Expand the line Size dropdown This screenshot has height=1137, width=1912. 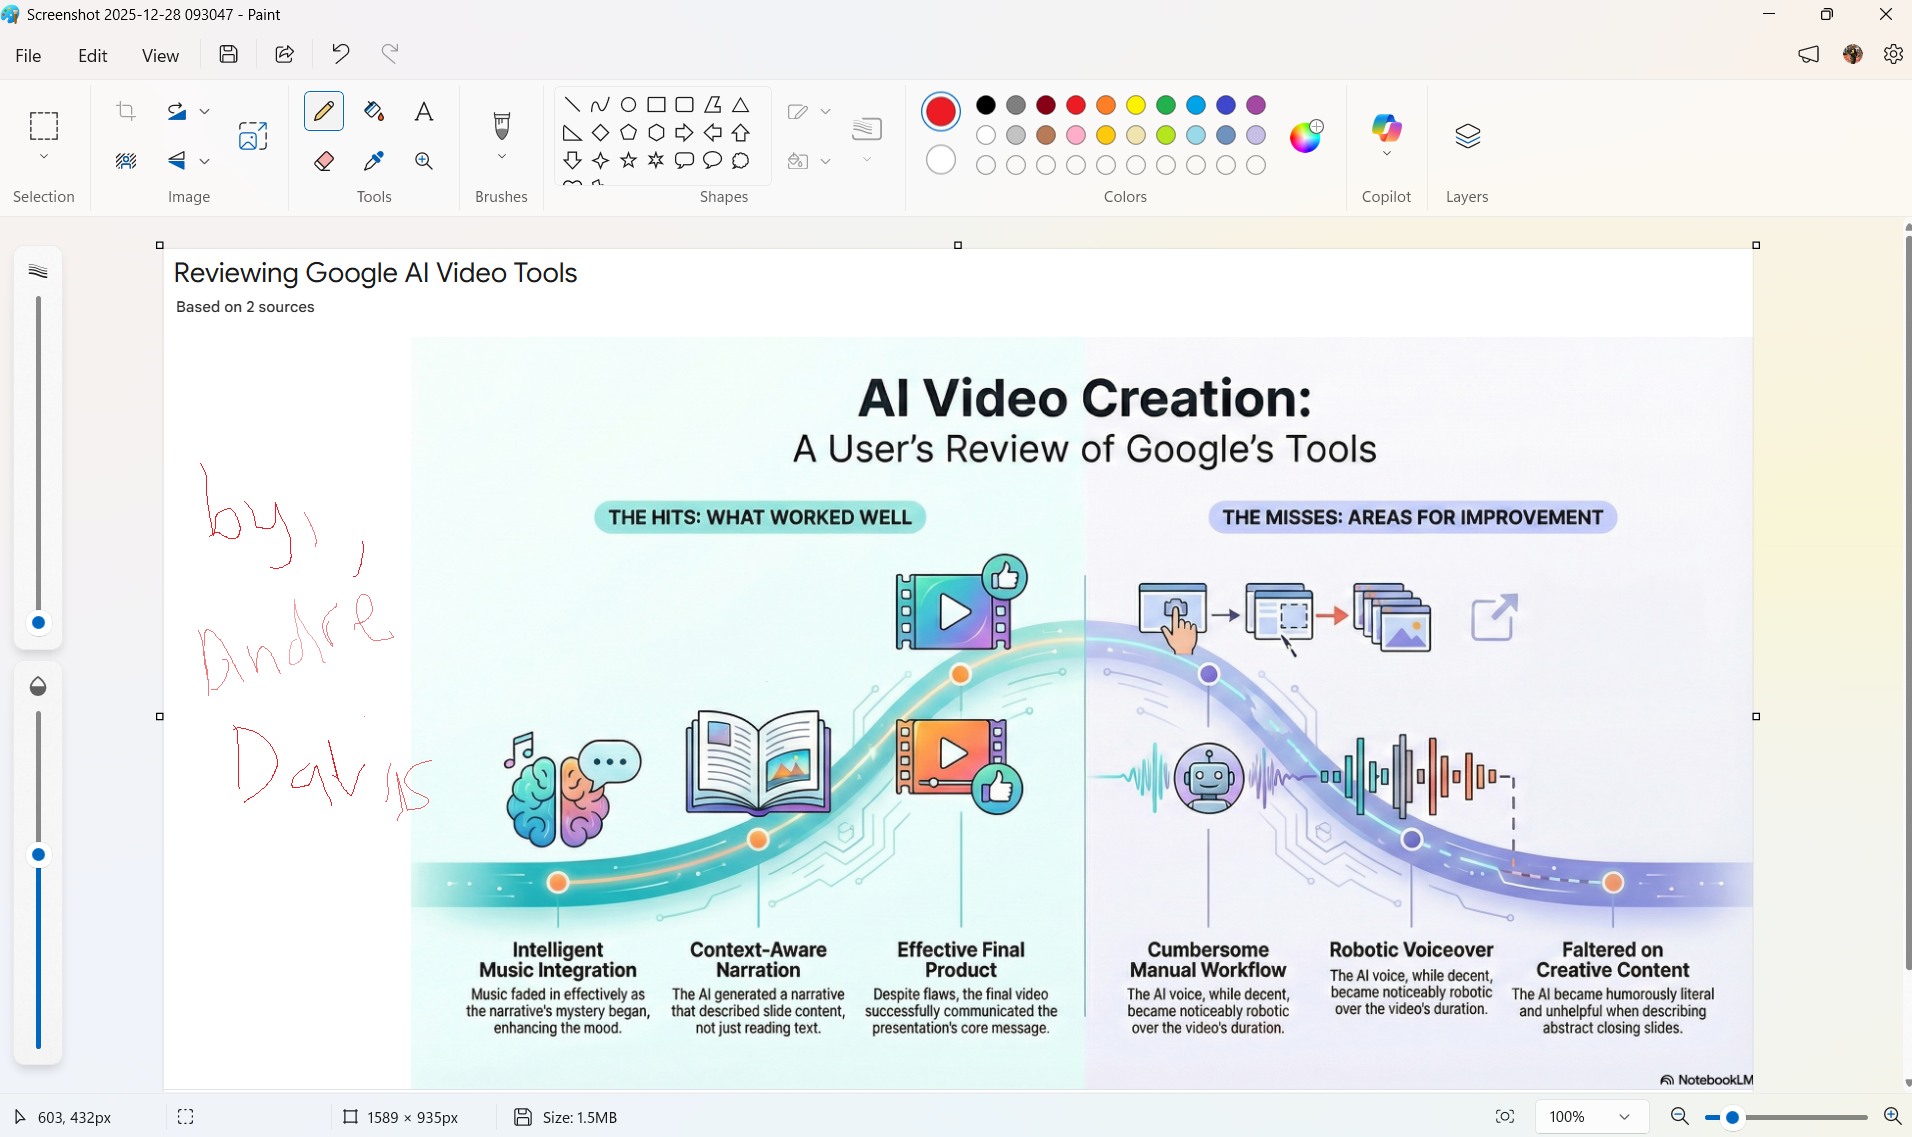[867, 160]
